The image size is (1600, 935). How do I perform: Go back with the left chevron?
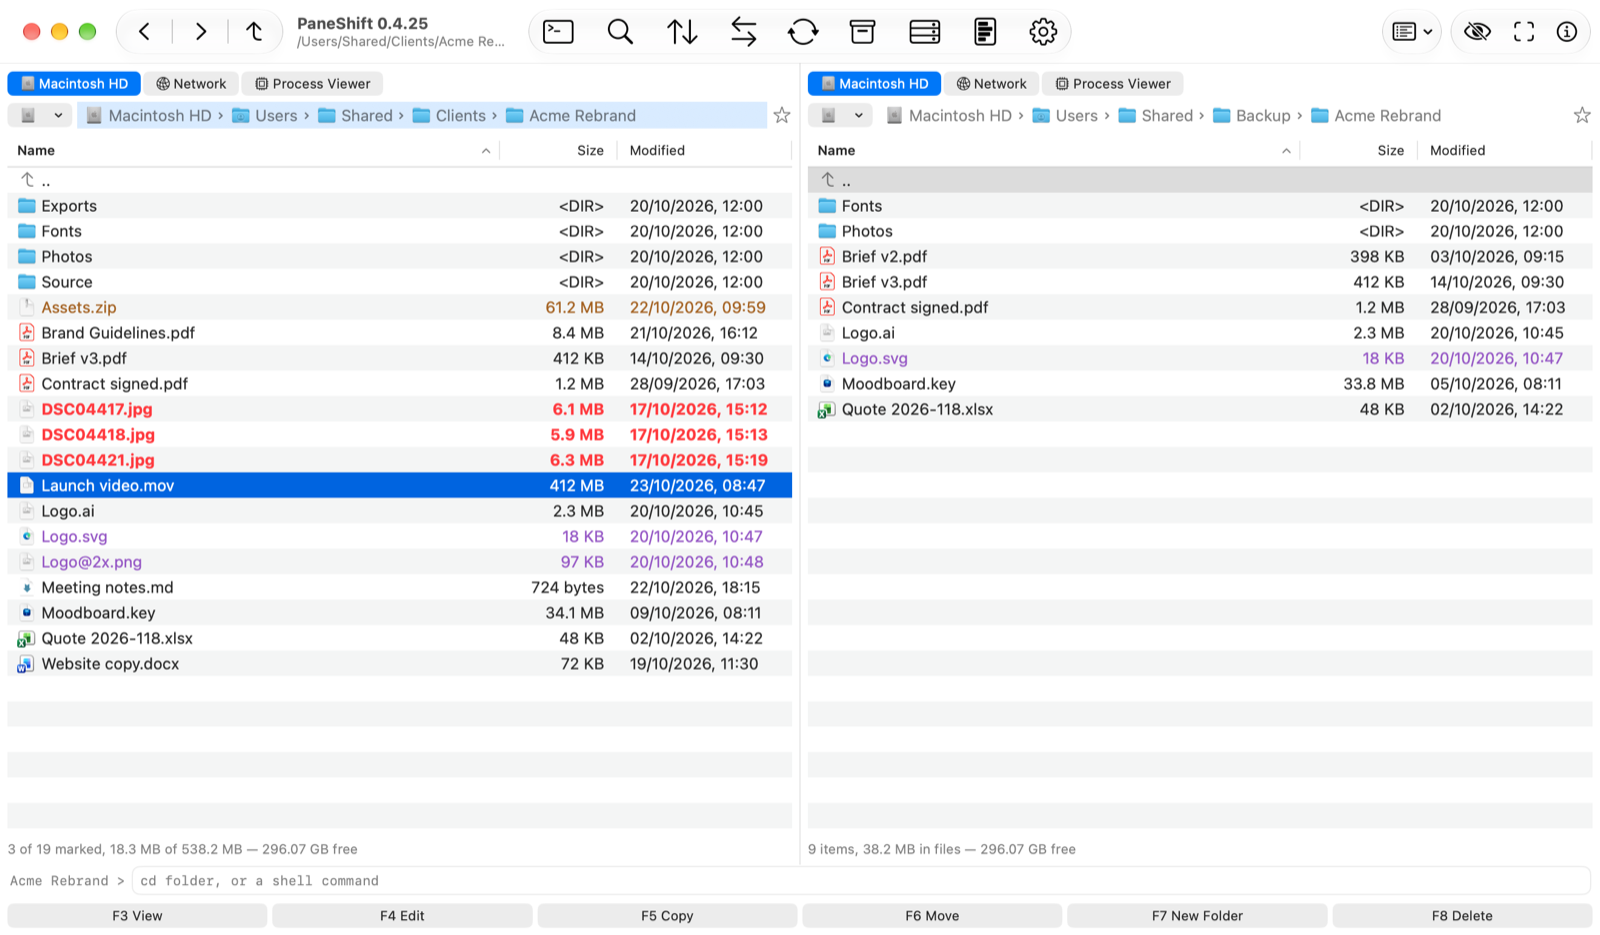[145, 32]
